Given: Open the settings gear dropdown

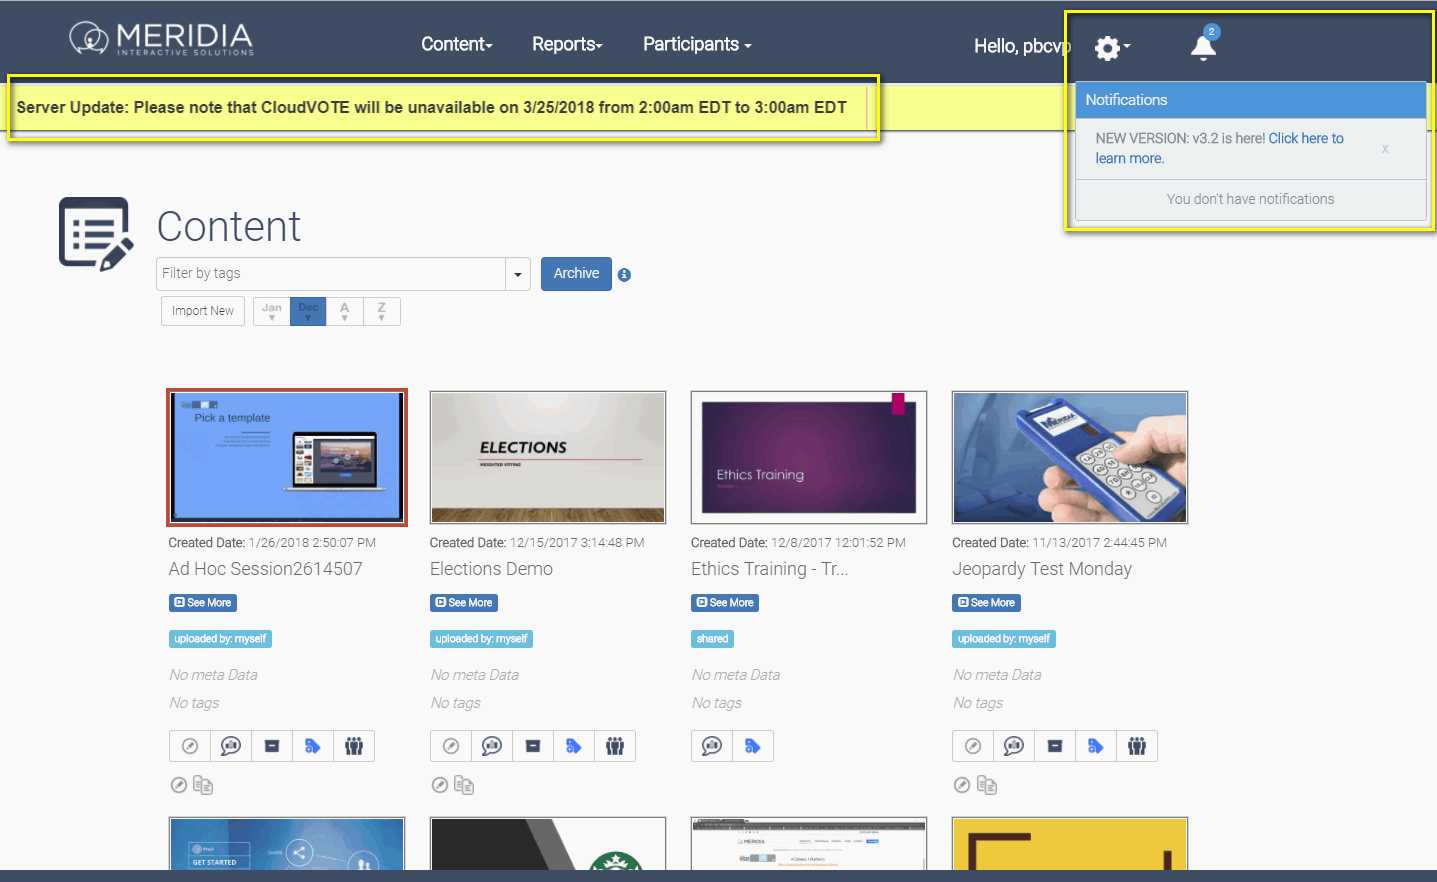Looking at the screenshot, I should click(x=1111, y=47).
